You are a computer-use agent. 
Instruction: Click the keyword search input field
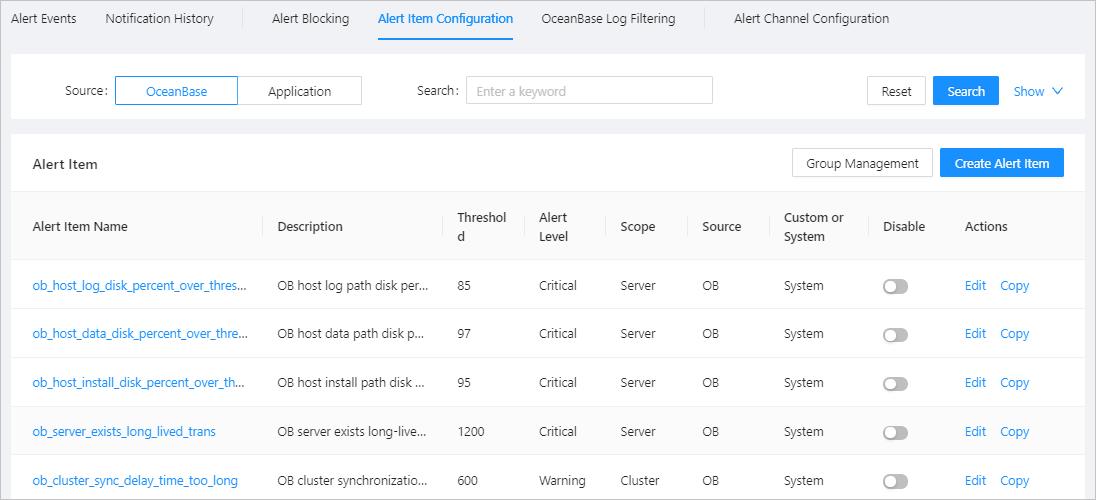(589, 91)
